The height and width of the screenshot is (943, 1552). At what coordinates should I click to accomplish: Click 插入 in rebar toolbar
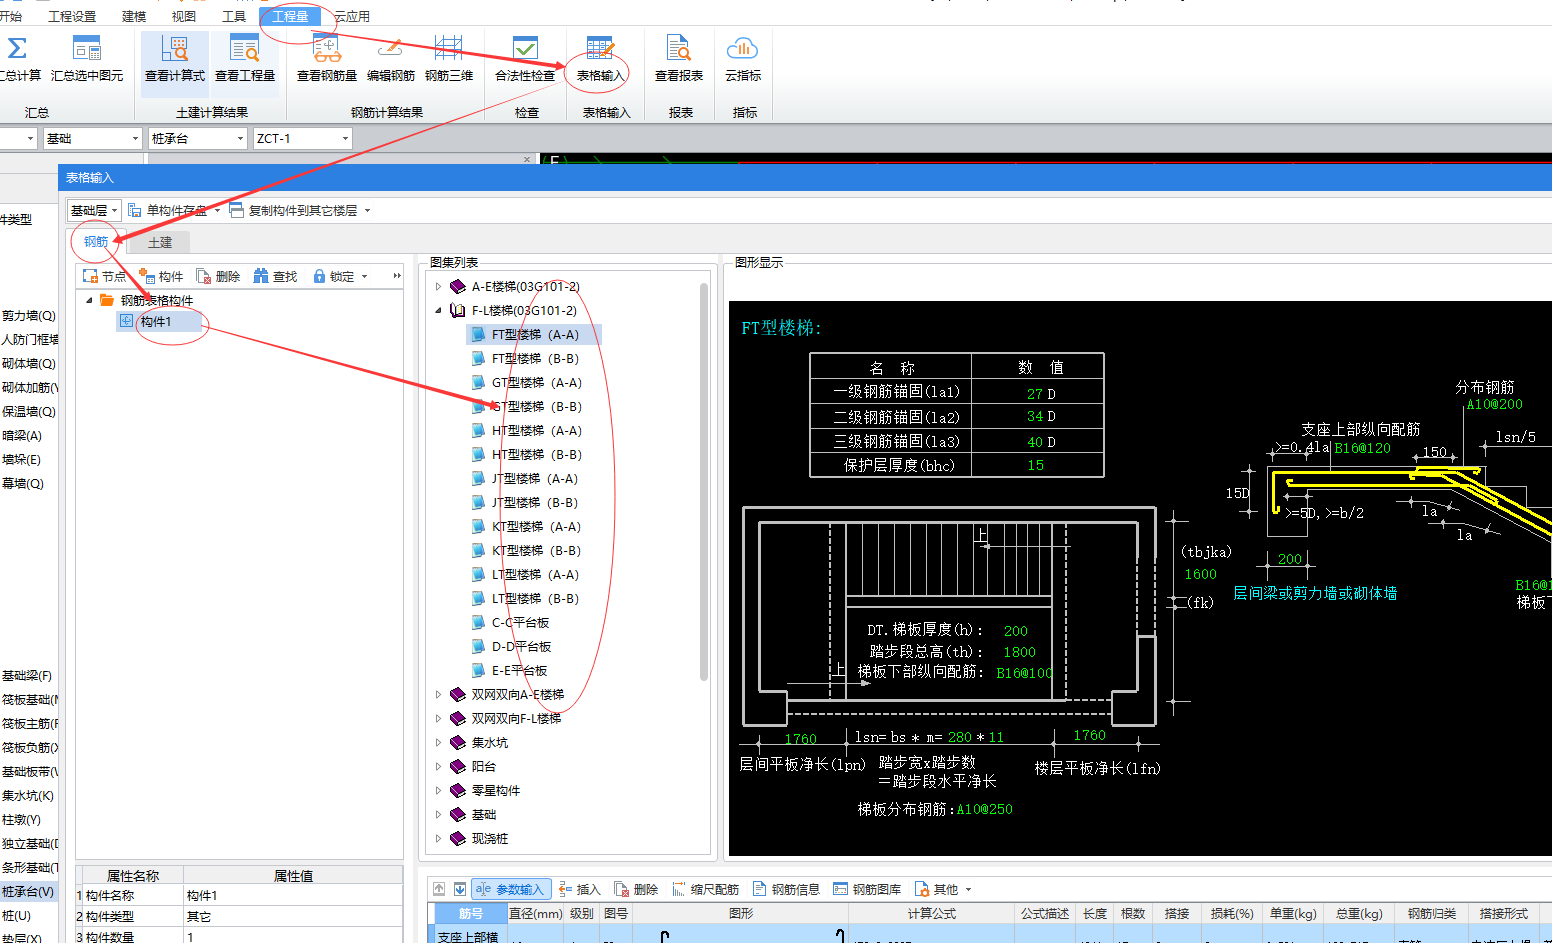coord(580,889)
